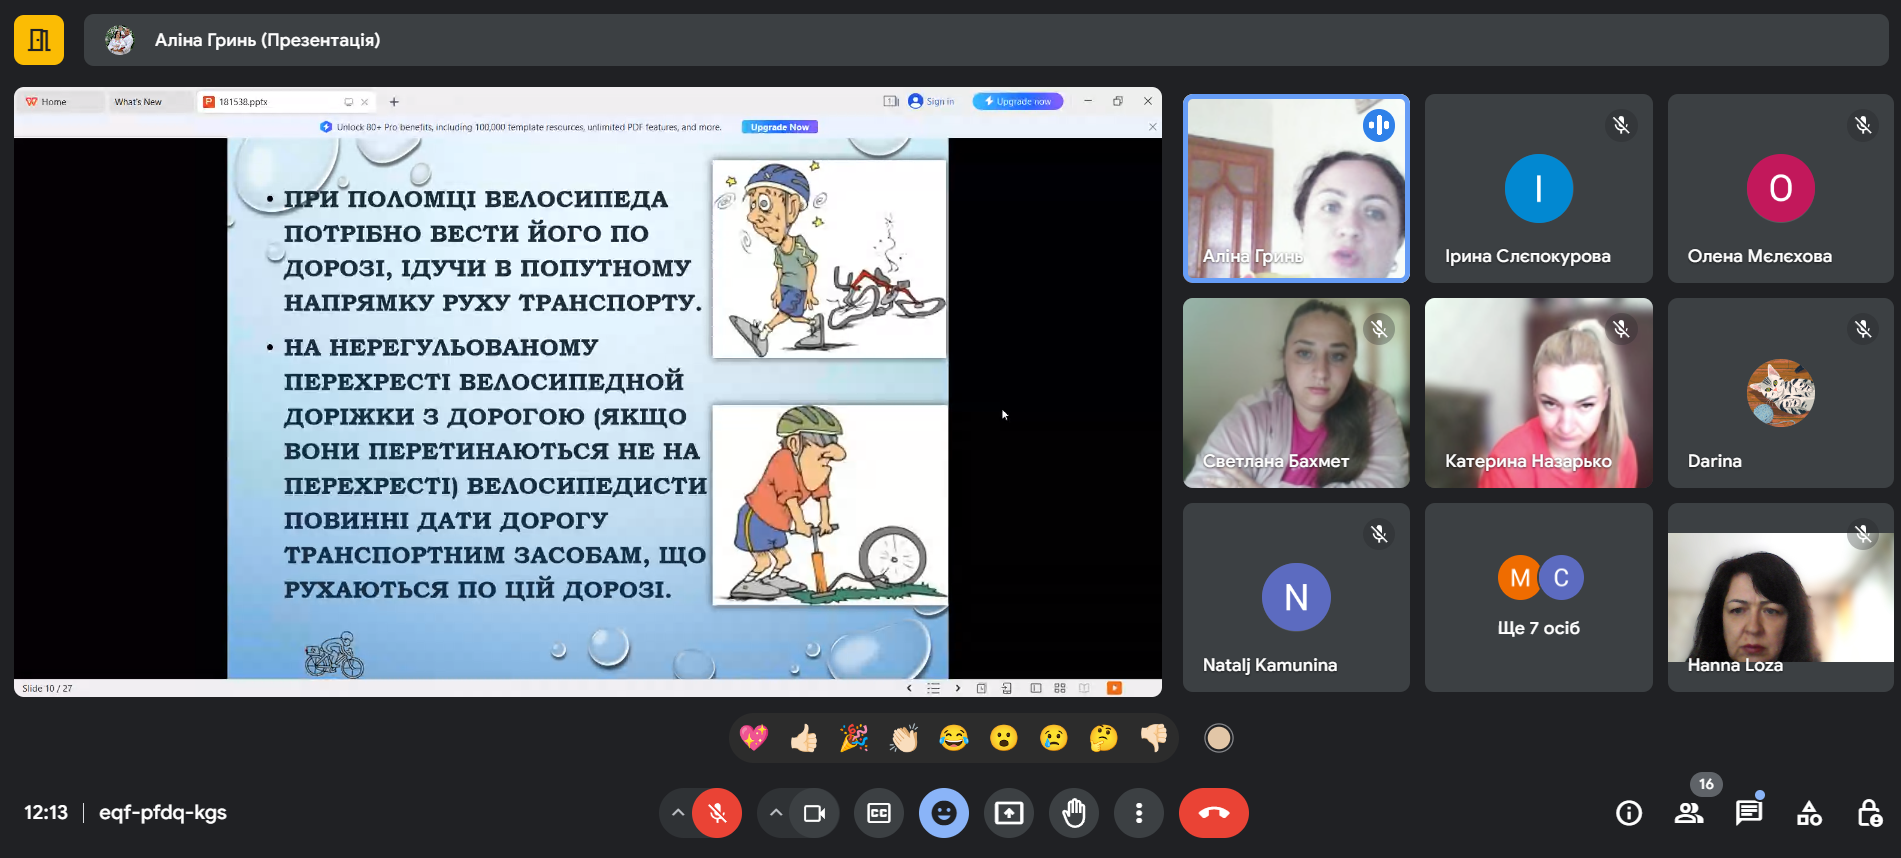Open the chat messages panel
This screenshot has height=858, width=1901.
coord(1748,813)
